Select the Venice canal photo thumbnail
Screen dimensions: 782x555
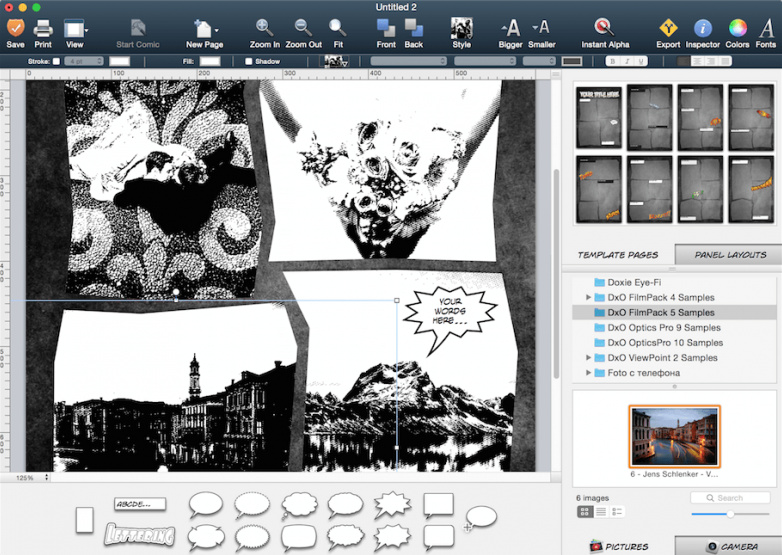click(x=673, y=435)
